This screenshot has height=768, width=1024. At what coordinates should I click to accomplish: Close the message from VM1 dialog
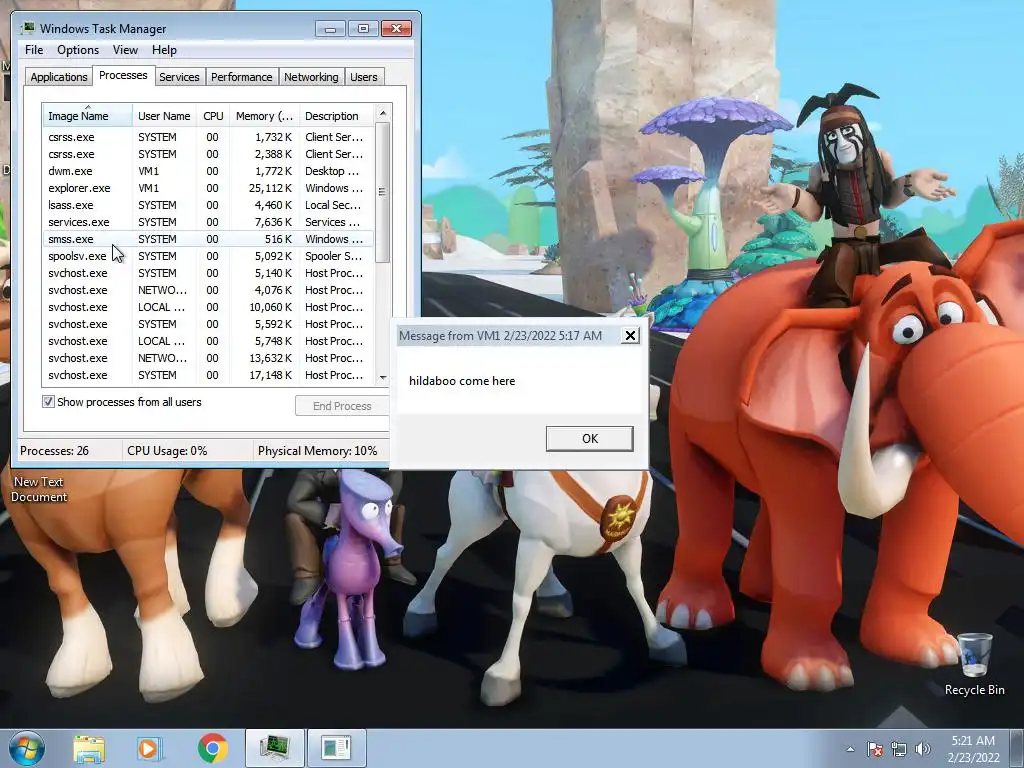click(630, 336)
